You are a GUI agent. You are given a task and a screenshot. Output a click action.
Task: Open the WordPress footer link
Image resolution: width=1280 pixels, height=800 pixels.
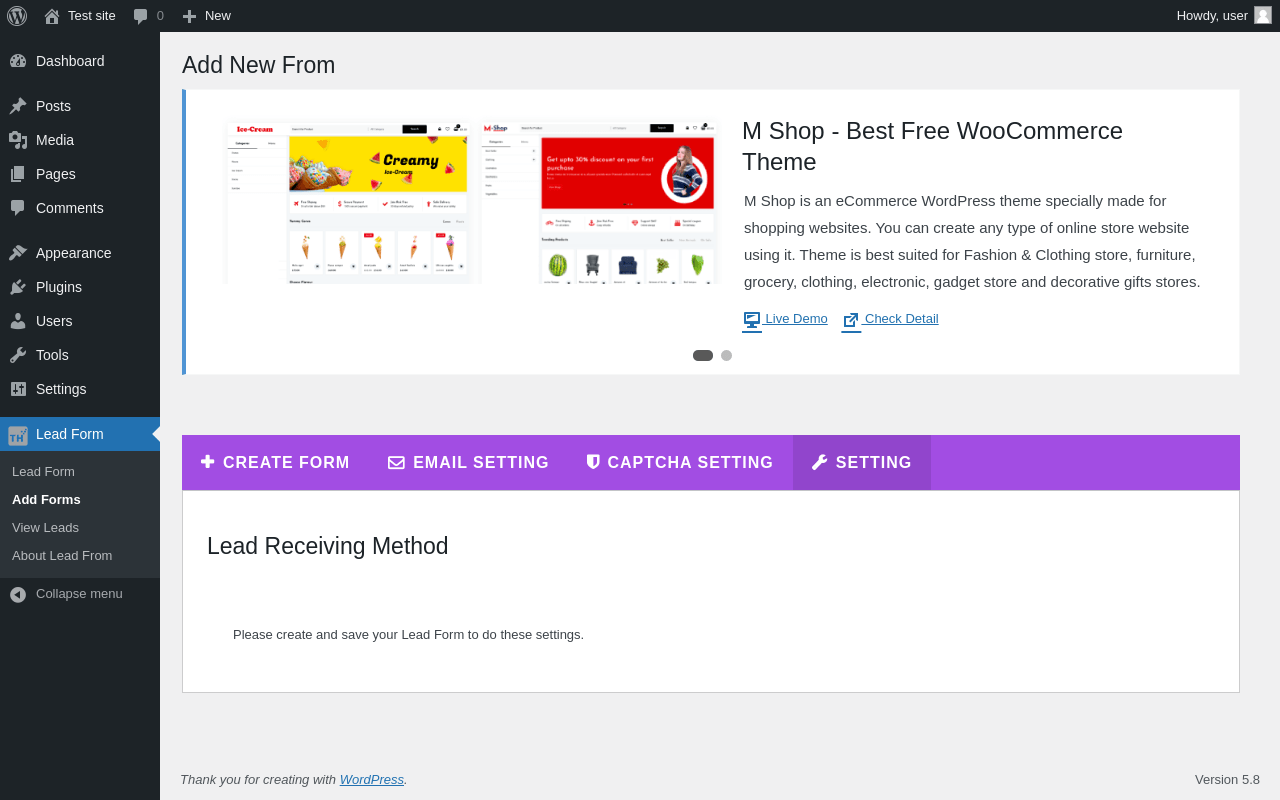point(372,779)
